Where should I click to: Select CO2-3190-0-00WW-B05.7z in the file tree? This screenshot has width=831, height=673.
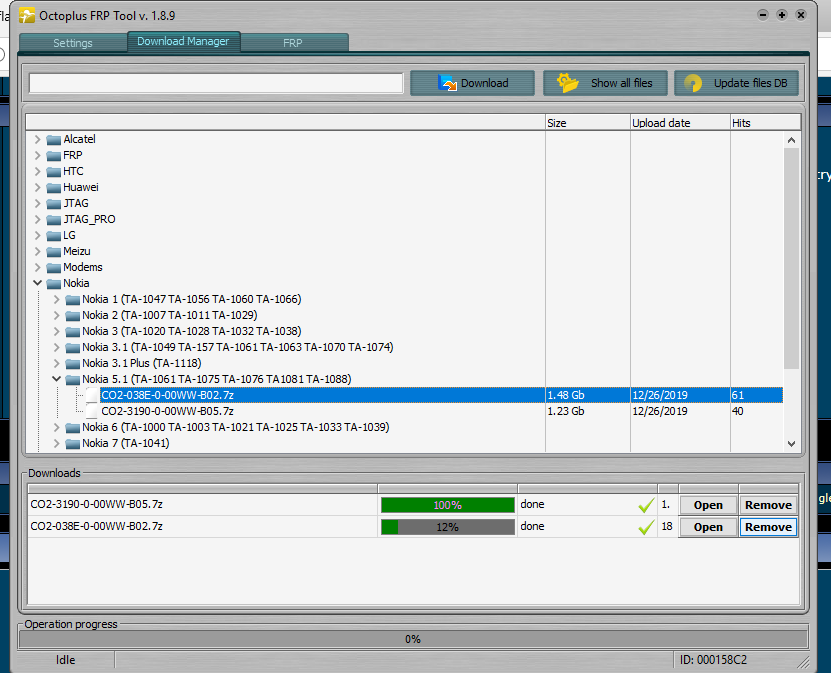[x=167, y=411]
